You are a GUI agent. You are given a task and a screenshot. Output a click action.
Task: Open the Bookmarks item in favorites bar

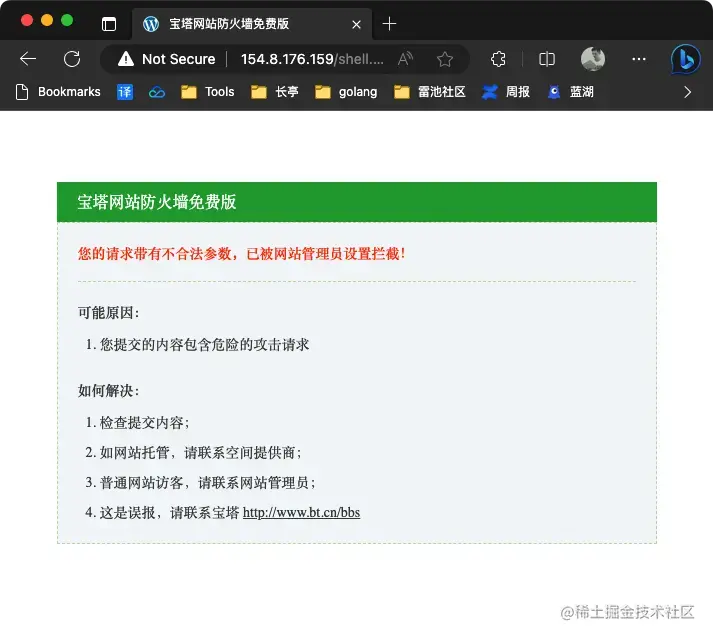tap(58, 92)
